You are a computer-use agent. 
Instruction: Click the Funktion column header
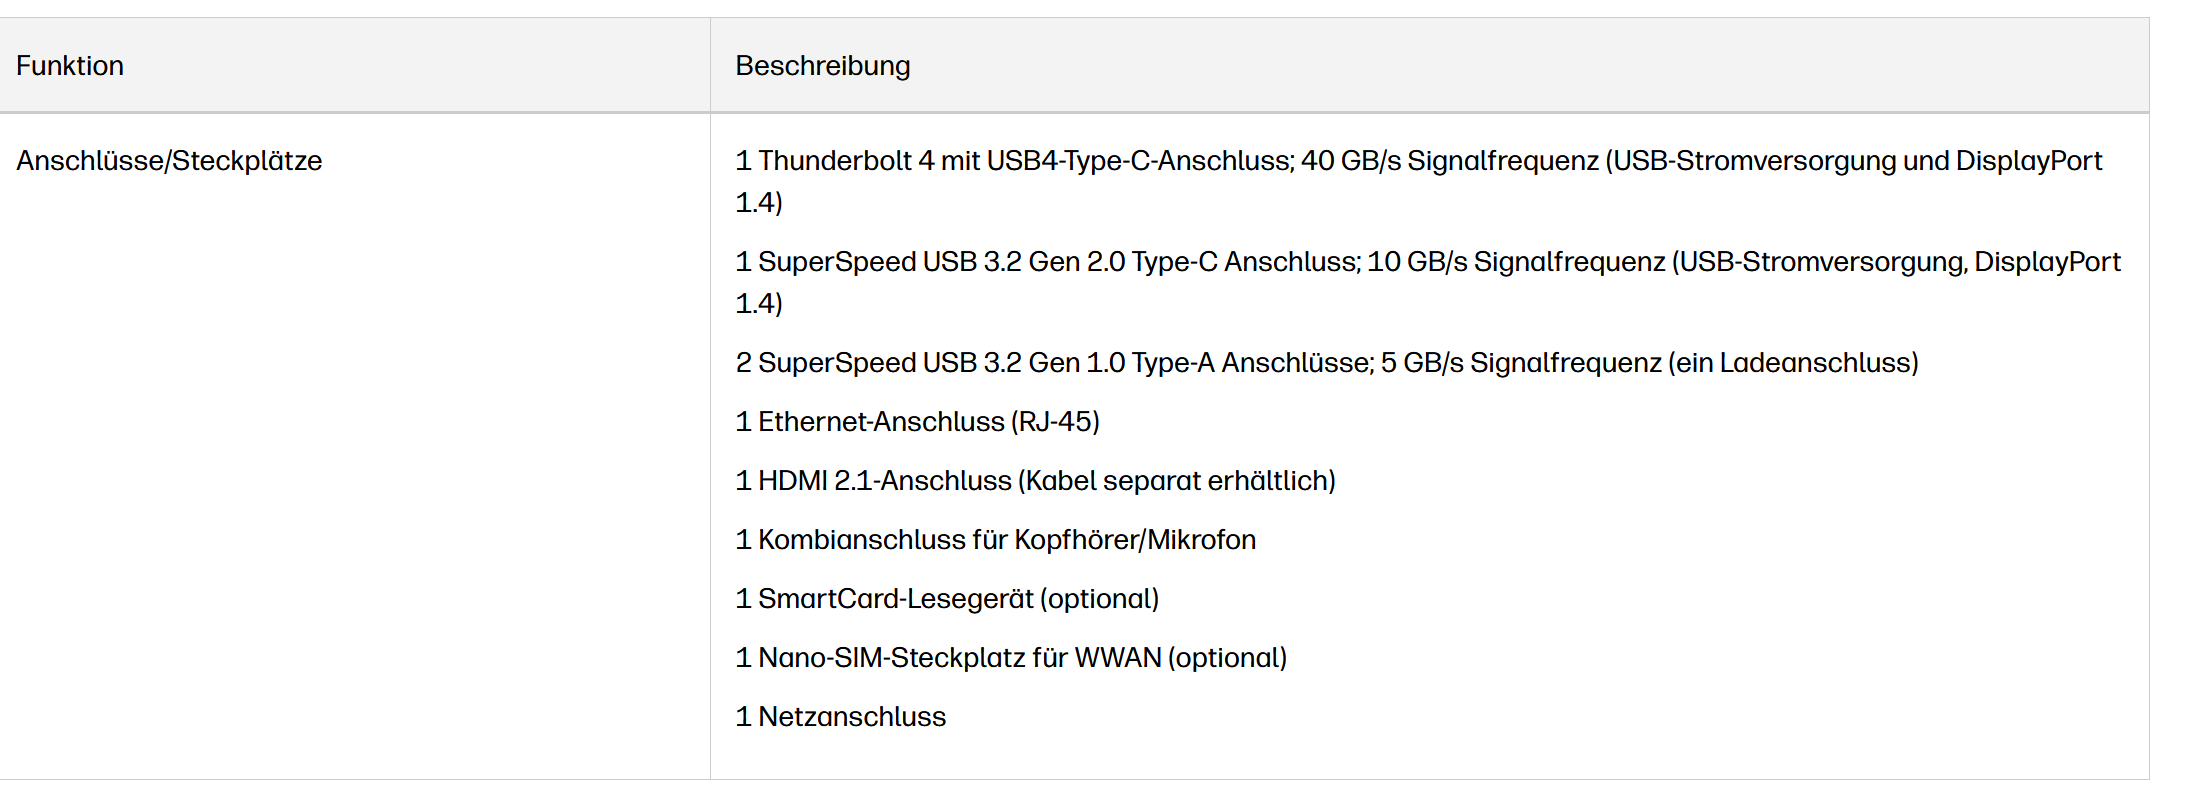[x=70, y=66]
